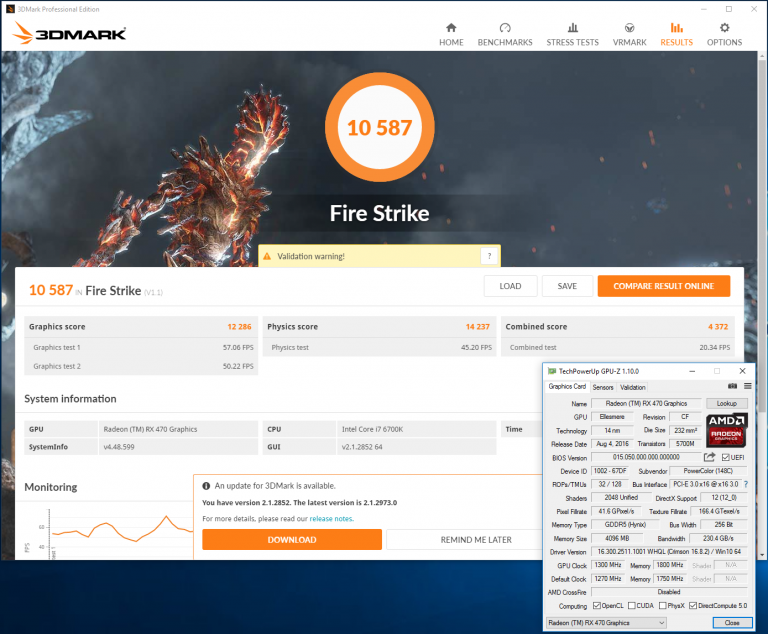Toggle the CUDA checkbox
This screenshot has height=634, width=768.
click(632, 606)
